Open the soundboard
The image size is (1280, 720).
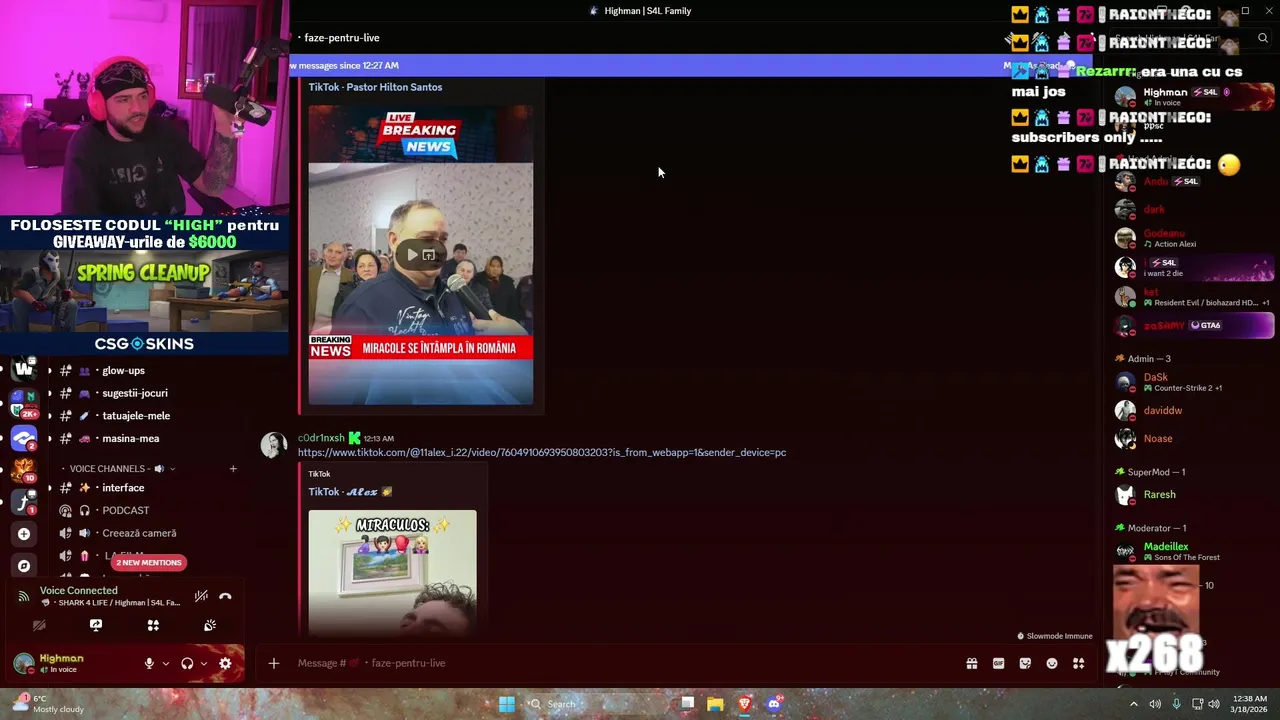(210, 625)
